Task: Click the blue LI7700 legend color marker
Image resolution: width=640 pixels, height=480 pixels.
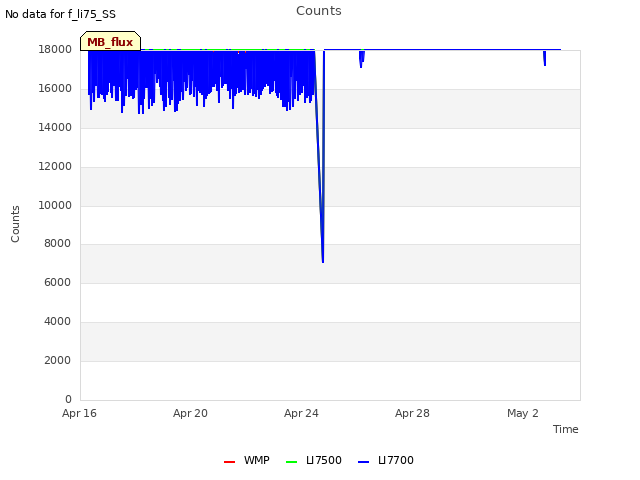Action: (x=363, y=462)
